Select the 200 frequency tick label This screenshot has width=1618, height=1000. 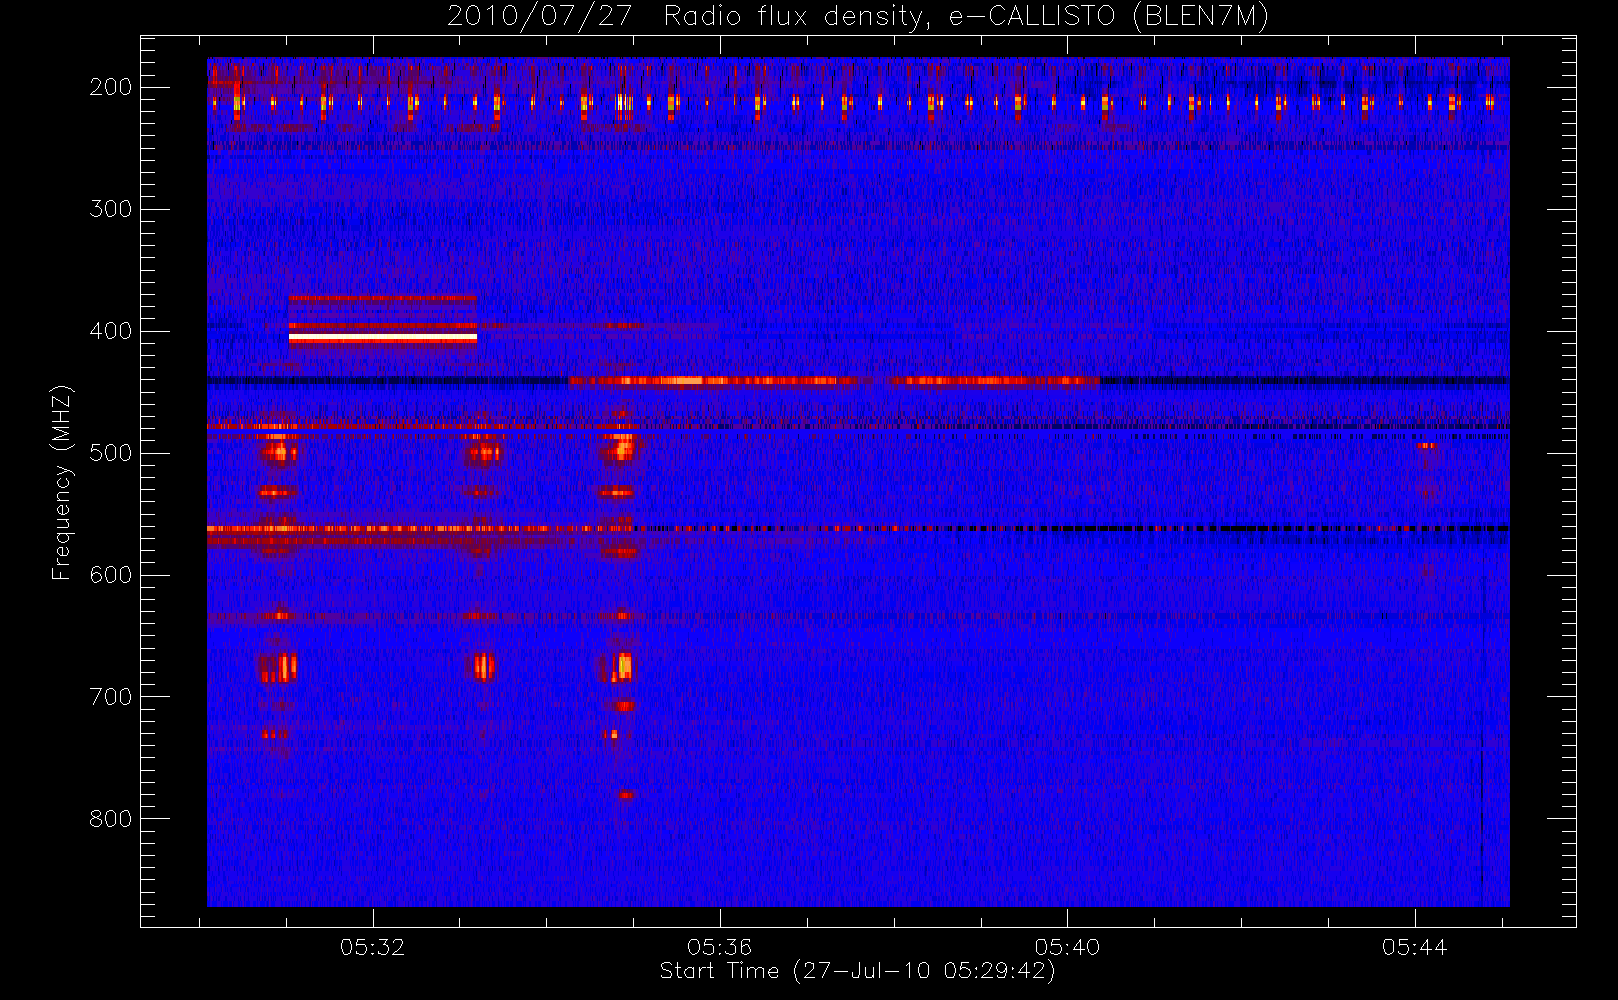click(x=110, y=87)
